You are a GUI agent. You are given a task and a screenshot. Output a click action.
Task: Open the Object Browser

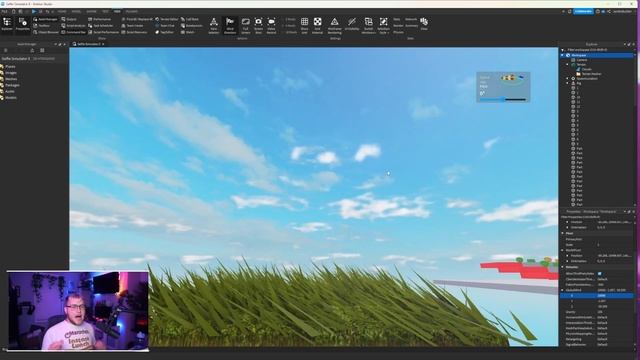pos(46,32)
